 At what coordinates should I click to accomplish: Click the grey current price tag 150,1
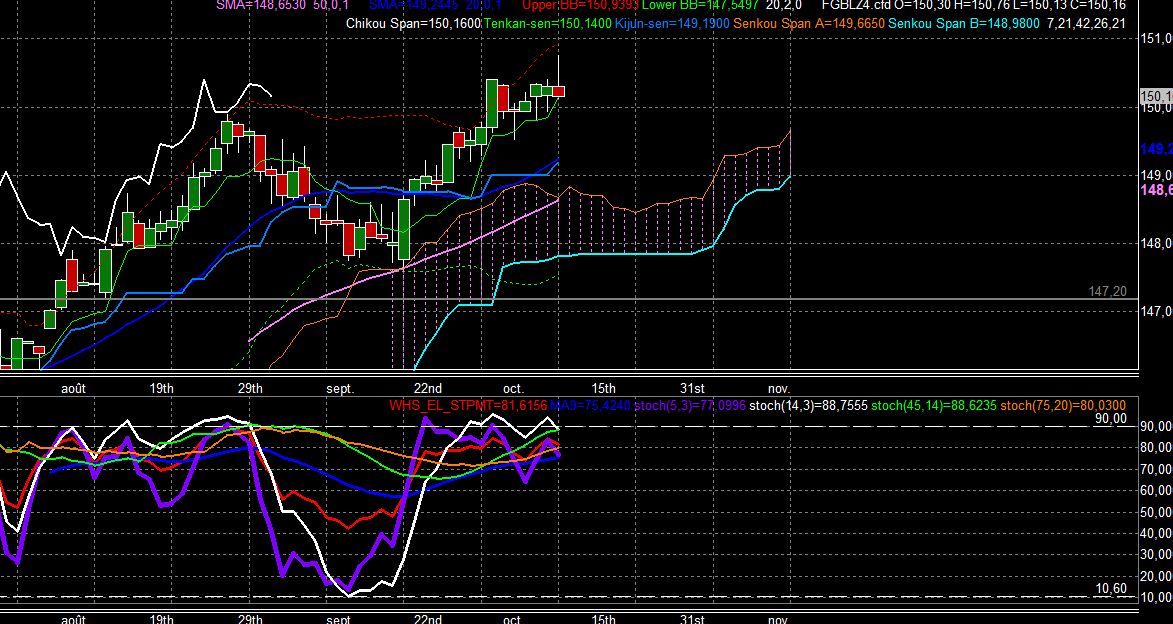click(1156, 96)
